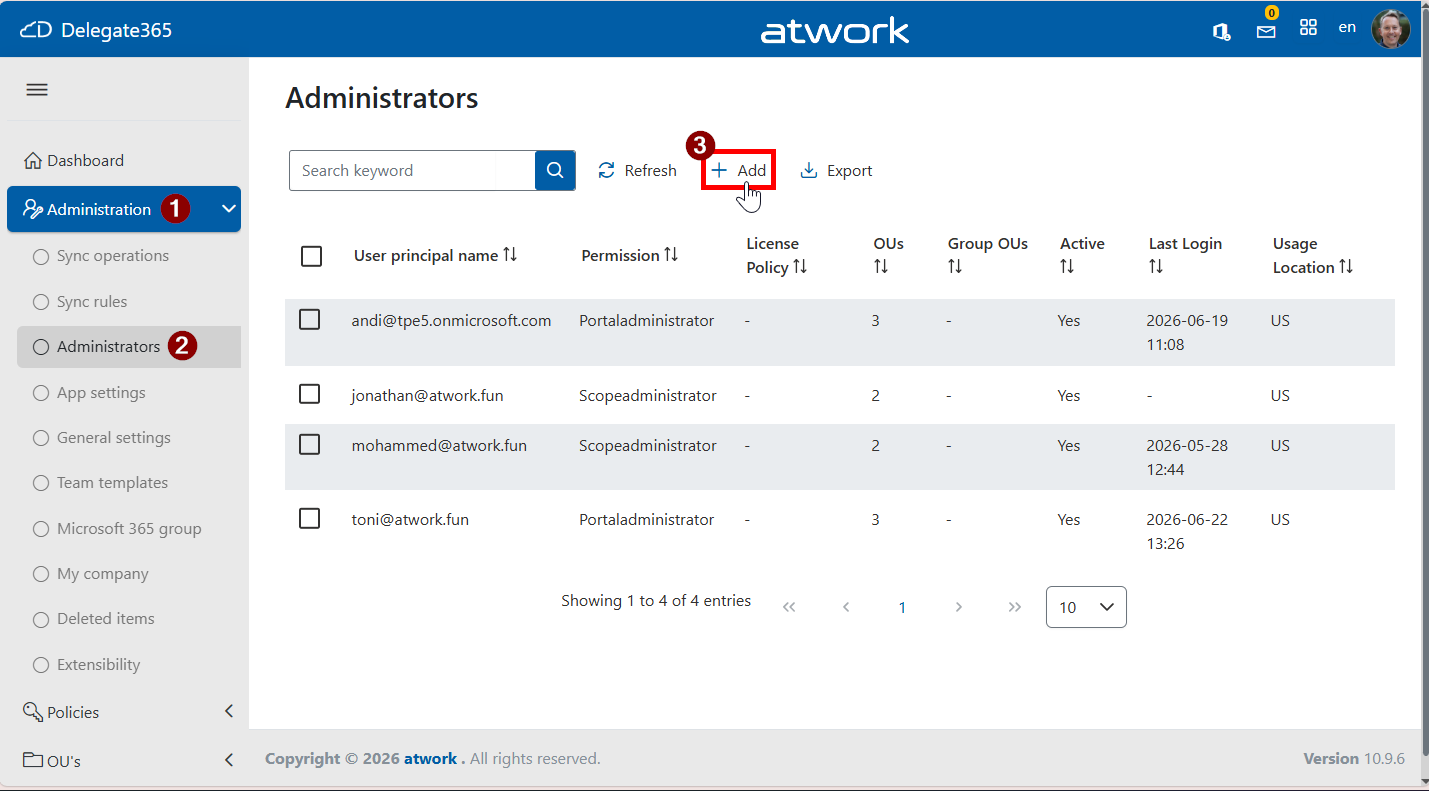Open Sync operations menu item
The height and width of the screenshot is (791, 1429).
113,256
